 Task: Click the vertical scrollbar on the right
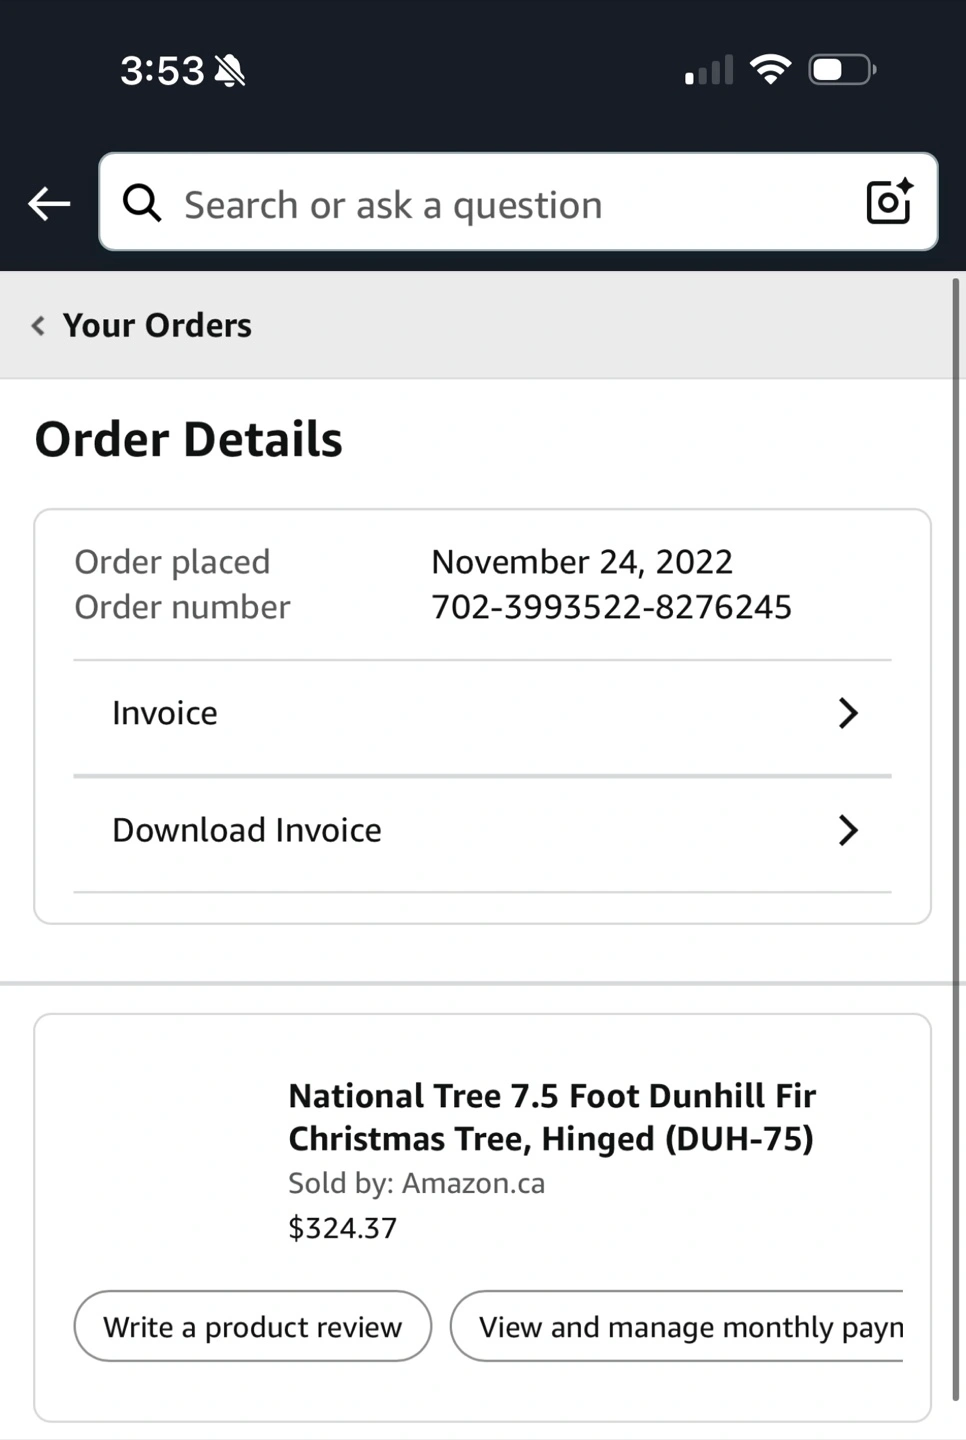point(956,840)
